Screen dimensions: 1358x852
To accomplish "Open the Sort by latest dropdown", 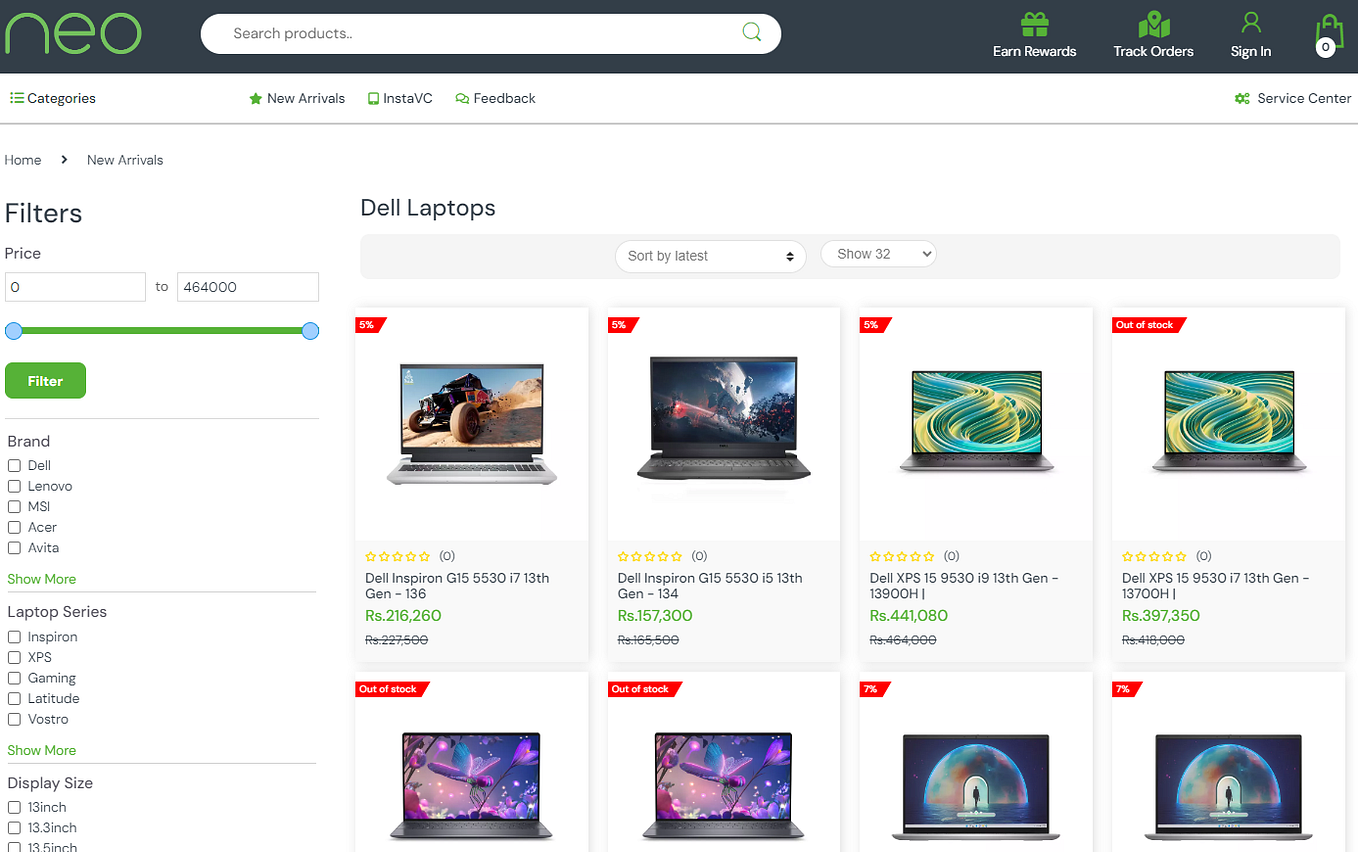I will (710, 256).
